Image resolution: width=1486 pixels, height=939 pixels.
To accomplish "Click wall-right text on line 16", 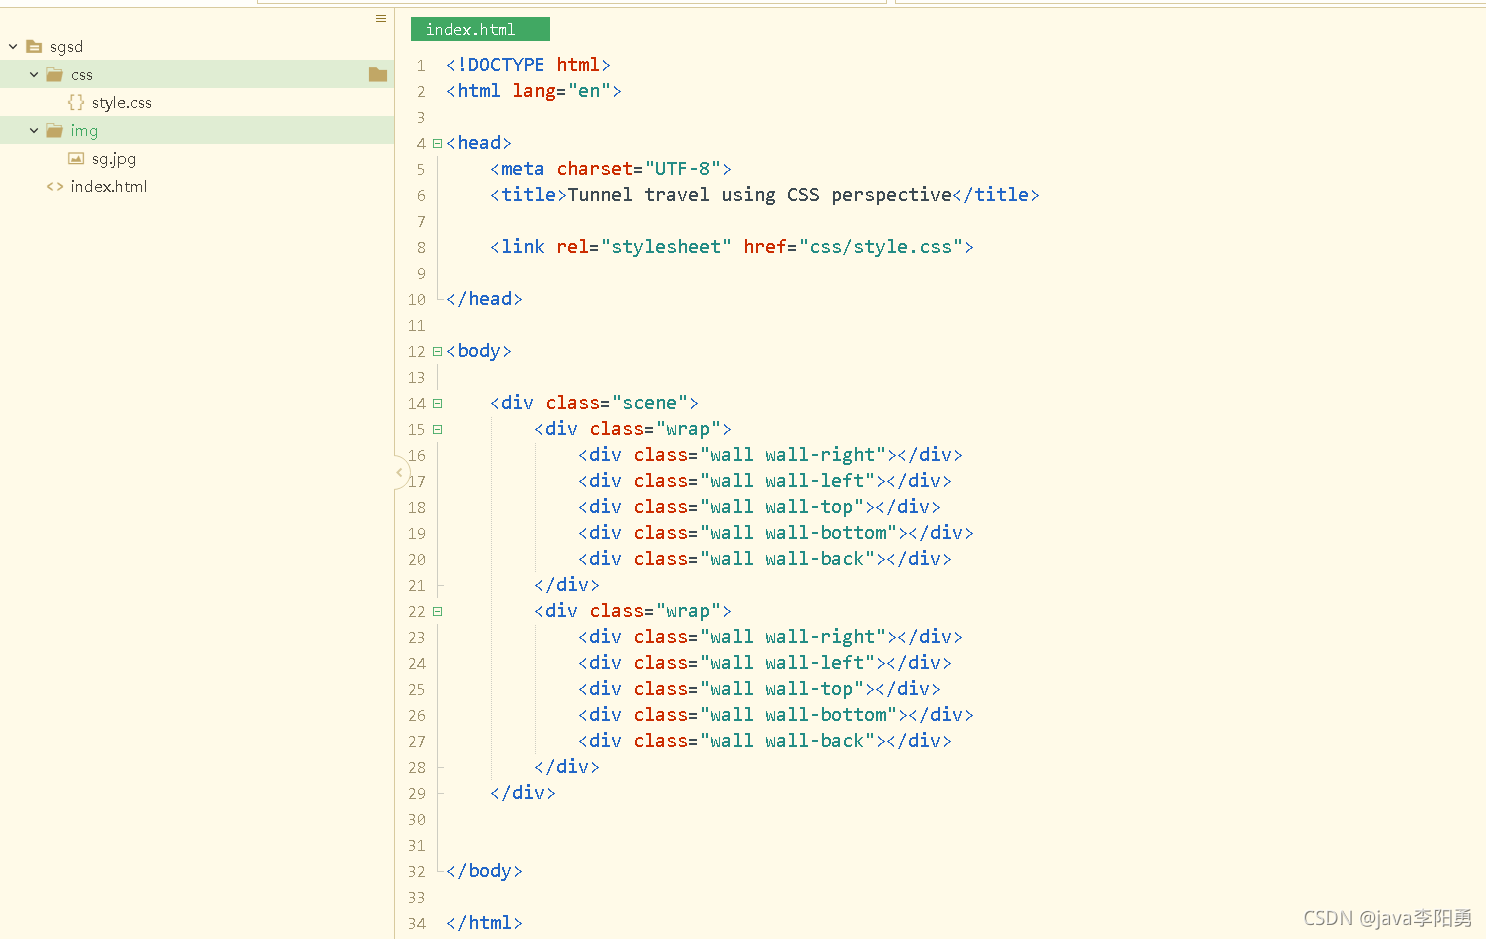I will point(820,455).
